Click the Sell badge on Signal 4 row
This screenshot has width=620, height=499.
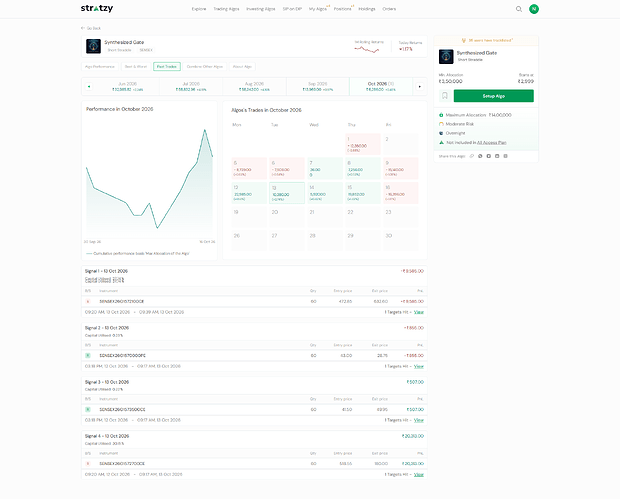click(88, 463)
